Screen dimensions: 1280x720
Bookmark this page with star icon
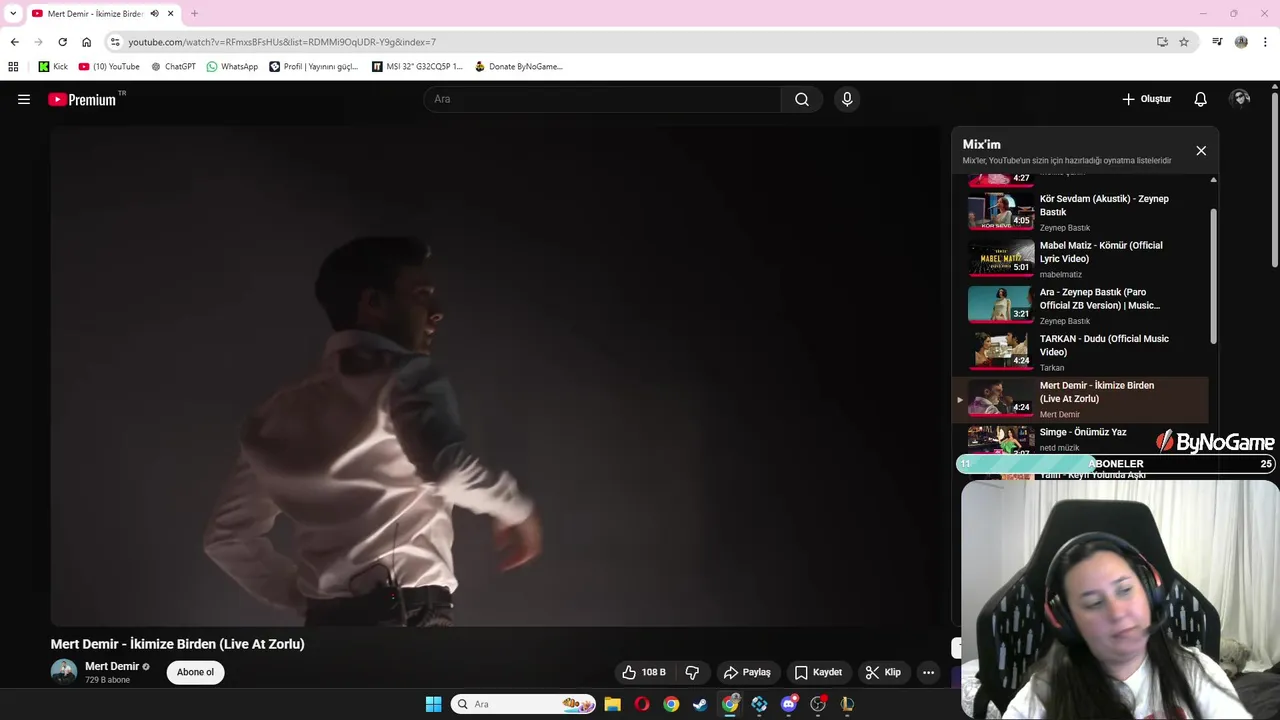tap(1184, 42)
